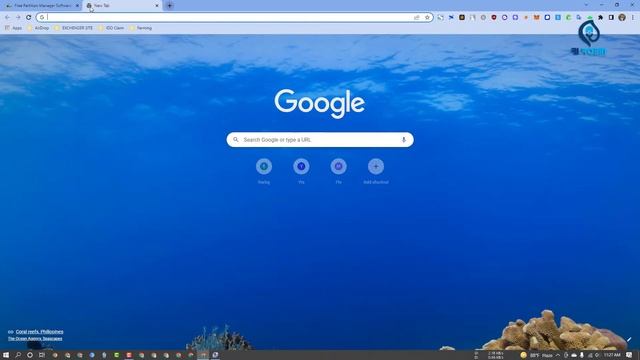
Task: Open the red shield extension
Action: point(494,17)
